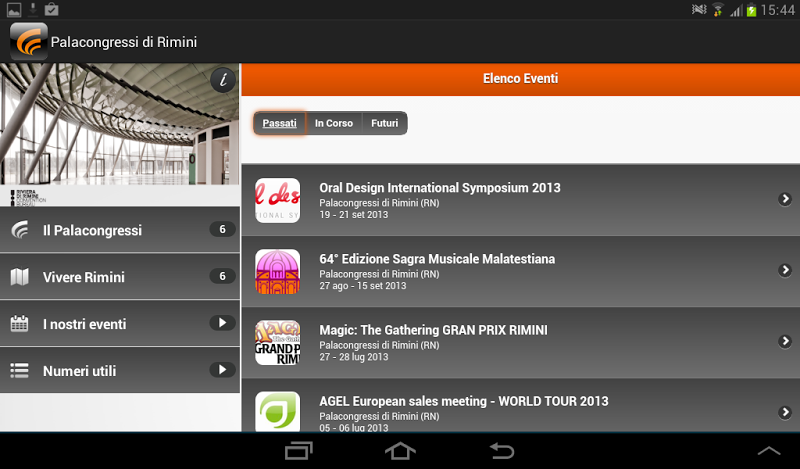Select the Oral Design International Symposium 2013 title

pyautogui.click(x=440, y=188)
